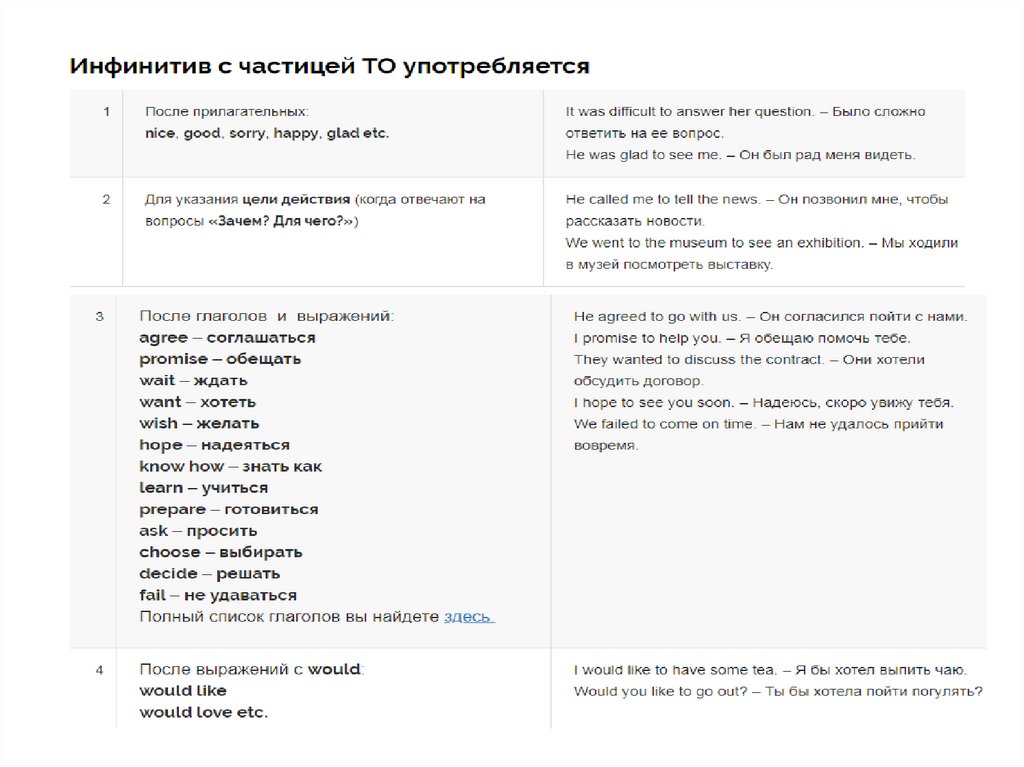Click the entry "prepare – готовиться"

[x=229, y=509]
